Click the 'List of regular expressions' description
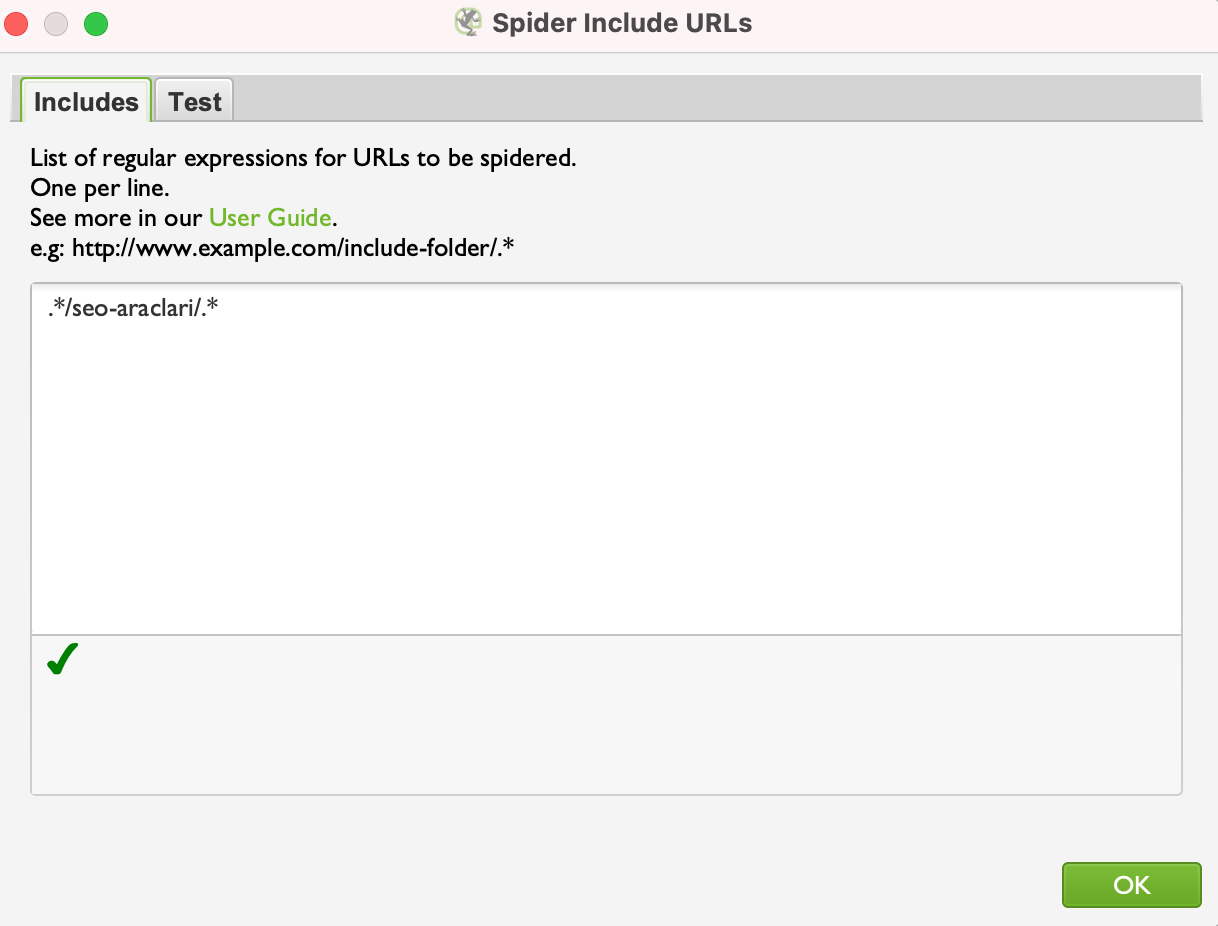The height and width of the screenshot is (926, 1218). [303, 158]
